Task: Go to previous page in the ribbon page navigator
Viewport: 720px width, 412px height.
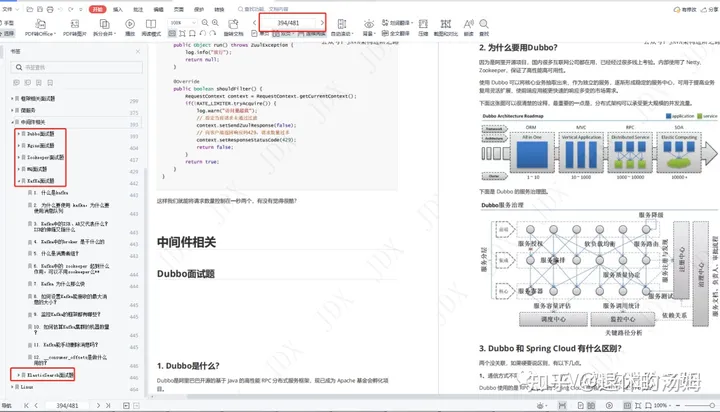Action: coord(254,23)
